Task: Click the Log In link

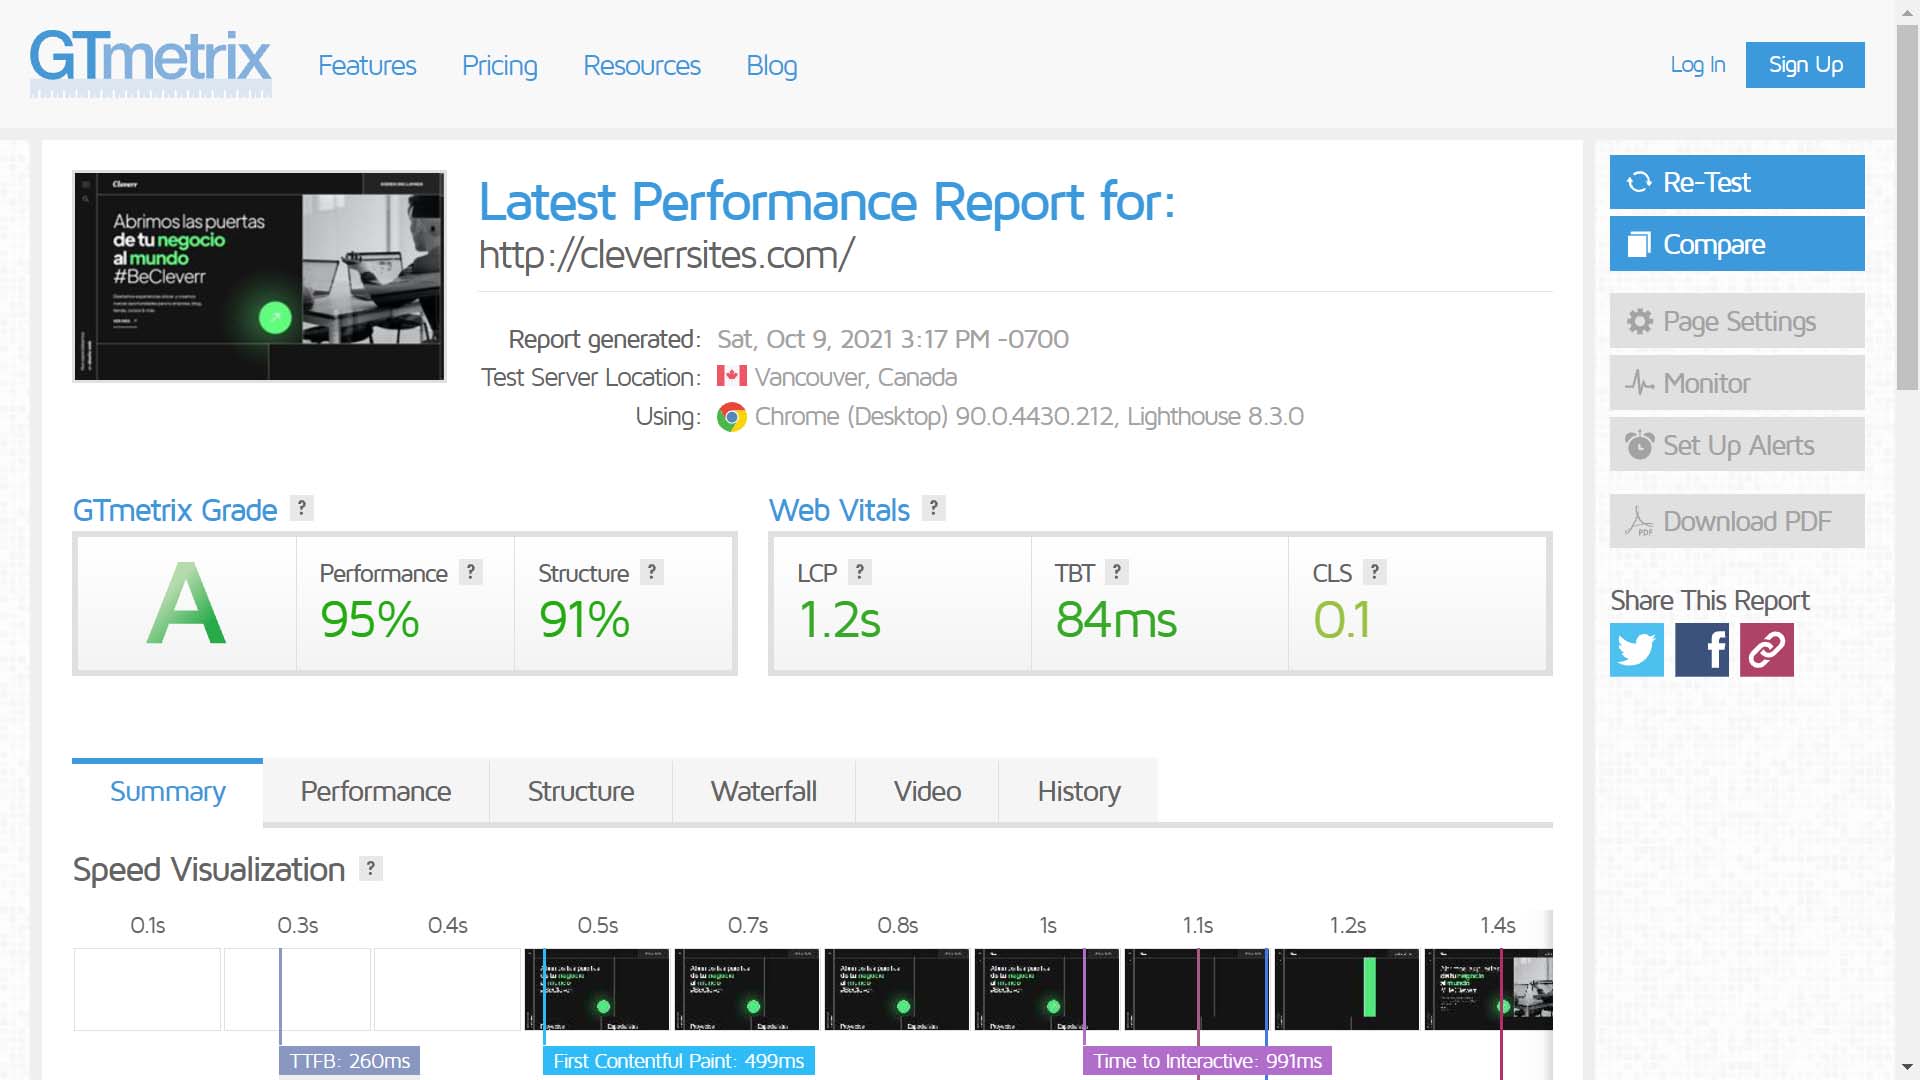Action: (x=1698, y=65)
